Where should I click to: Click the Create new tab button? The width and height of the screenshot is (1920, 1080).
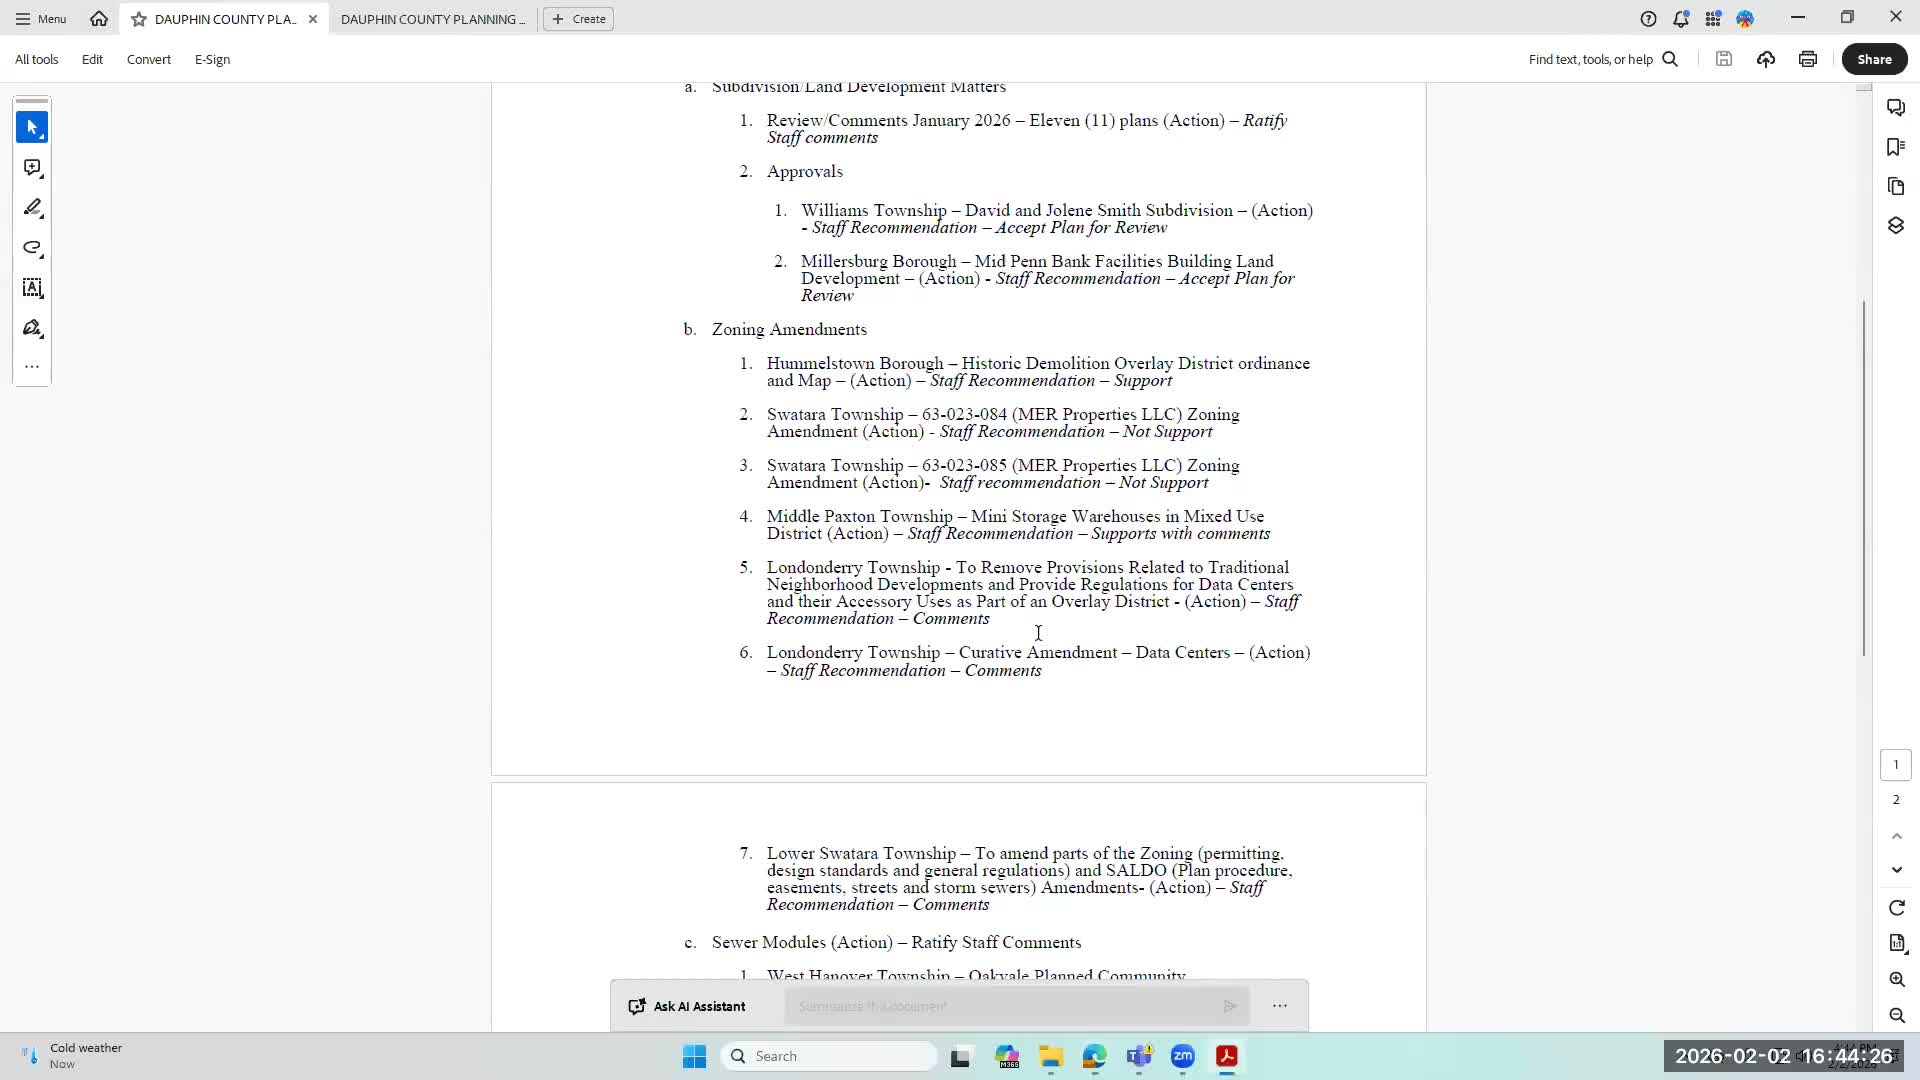(578, 19)
